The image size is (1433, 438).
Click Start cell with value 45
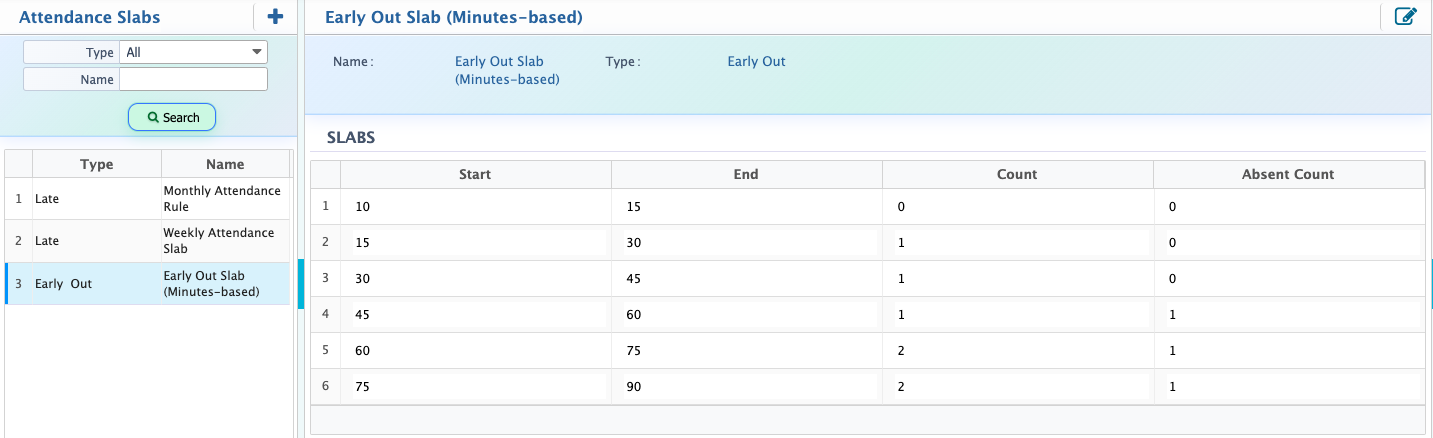(475, 314)
